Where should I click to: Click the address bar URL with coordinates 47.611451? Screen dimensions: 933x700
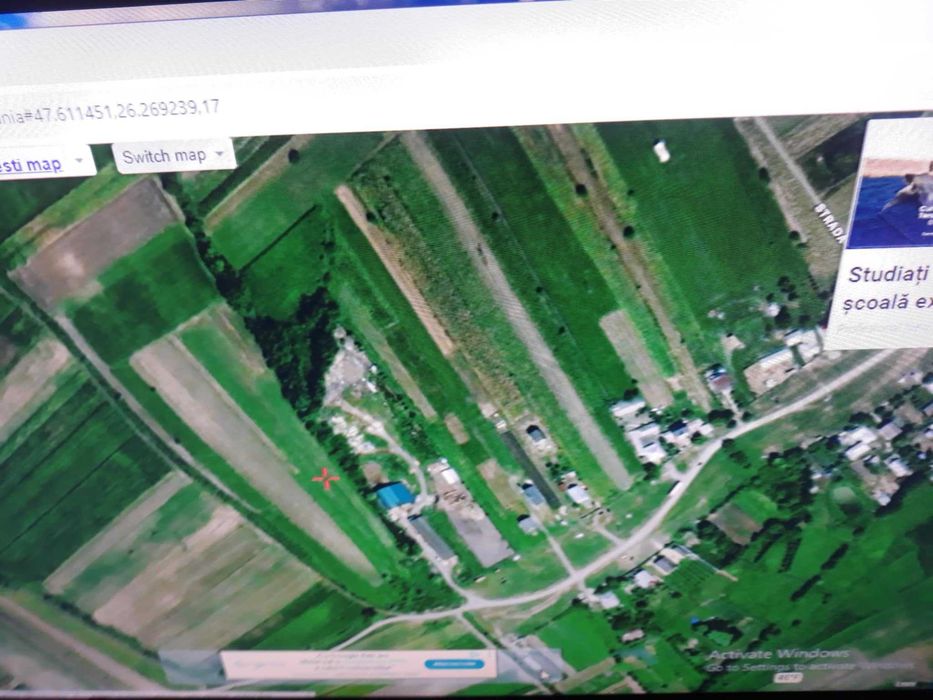109,111
